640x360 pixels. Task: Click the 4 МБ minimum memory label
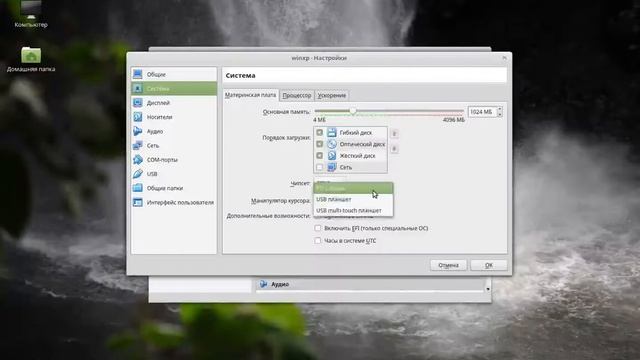pyautogui.click(x=319, y=120)
